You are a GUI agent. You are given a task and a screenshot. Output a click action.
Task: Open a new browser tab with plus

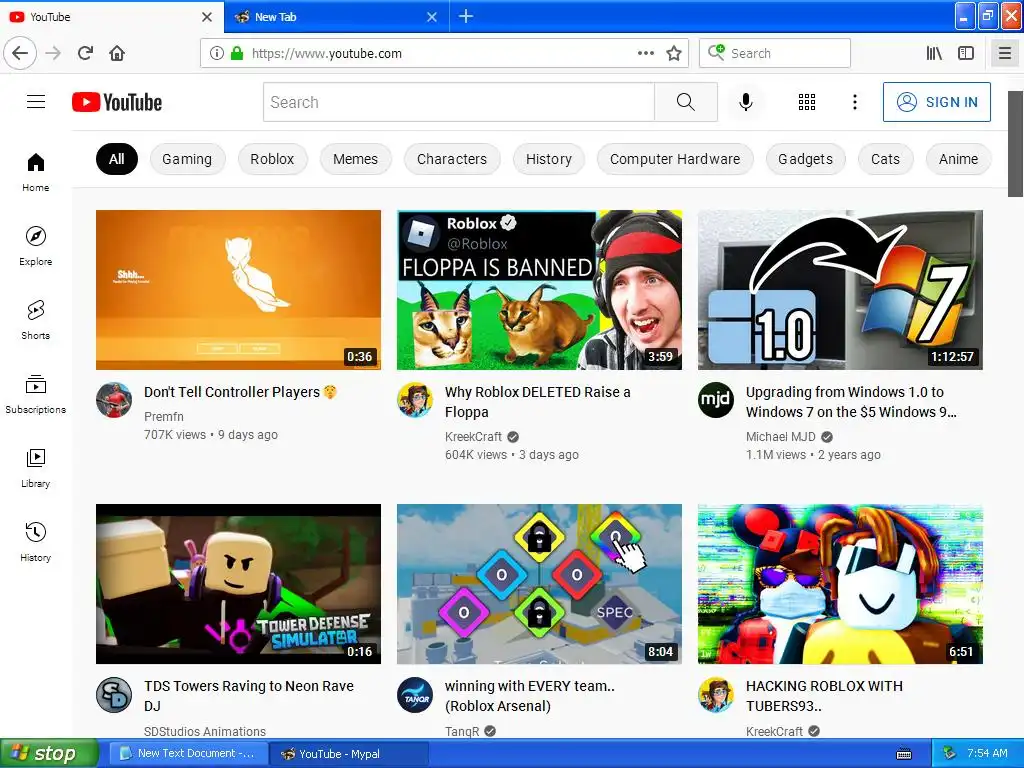click(466, 16)
